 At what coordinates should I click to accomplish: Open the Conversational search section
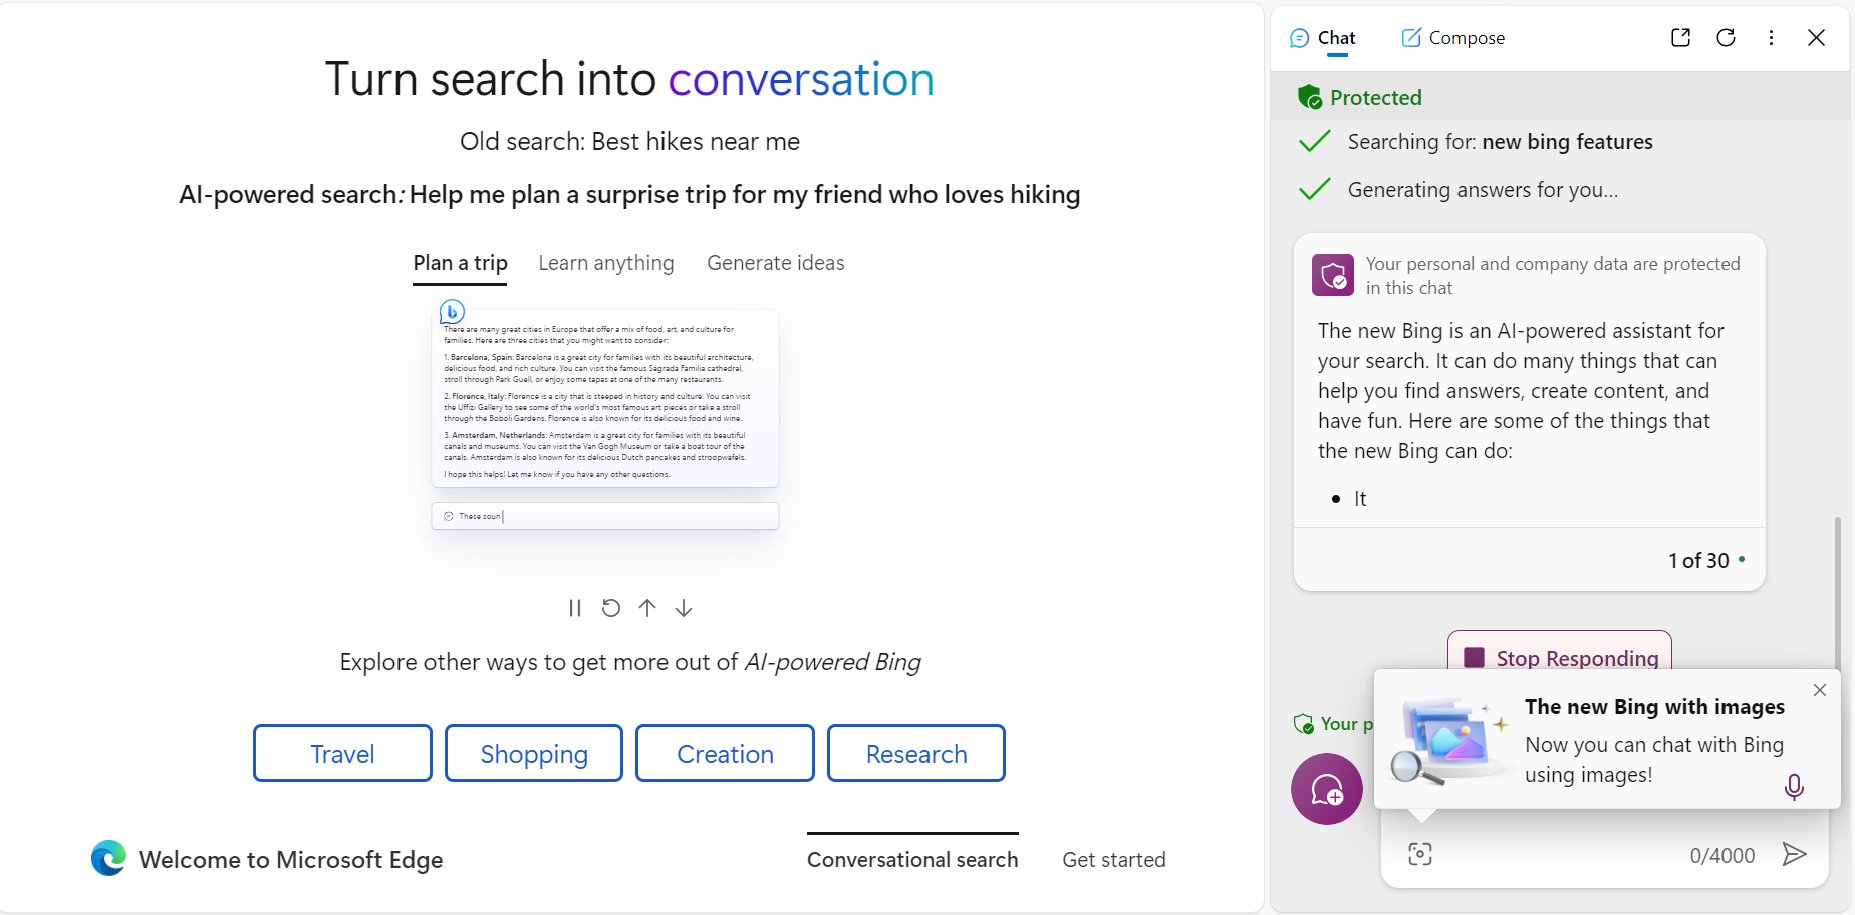(x=913, y=860)
